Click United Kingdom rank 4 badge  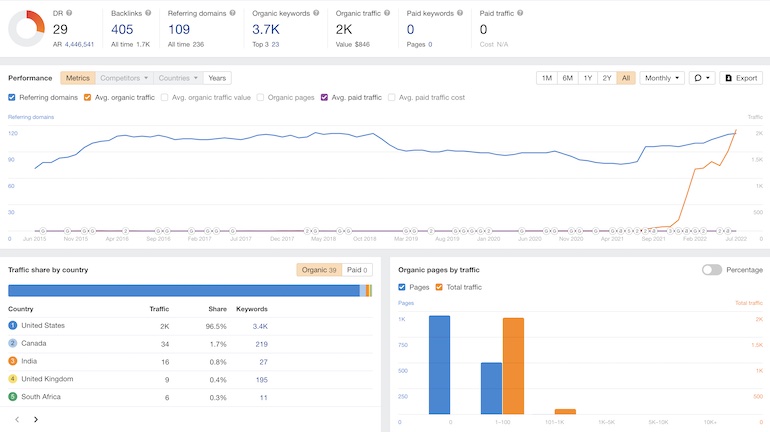pos(13,379)
